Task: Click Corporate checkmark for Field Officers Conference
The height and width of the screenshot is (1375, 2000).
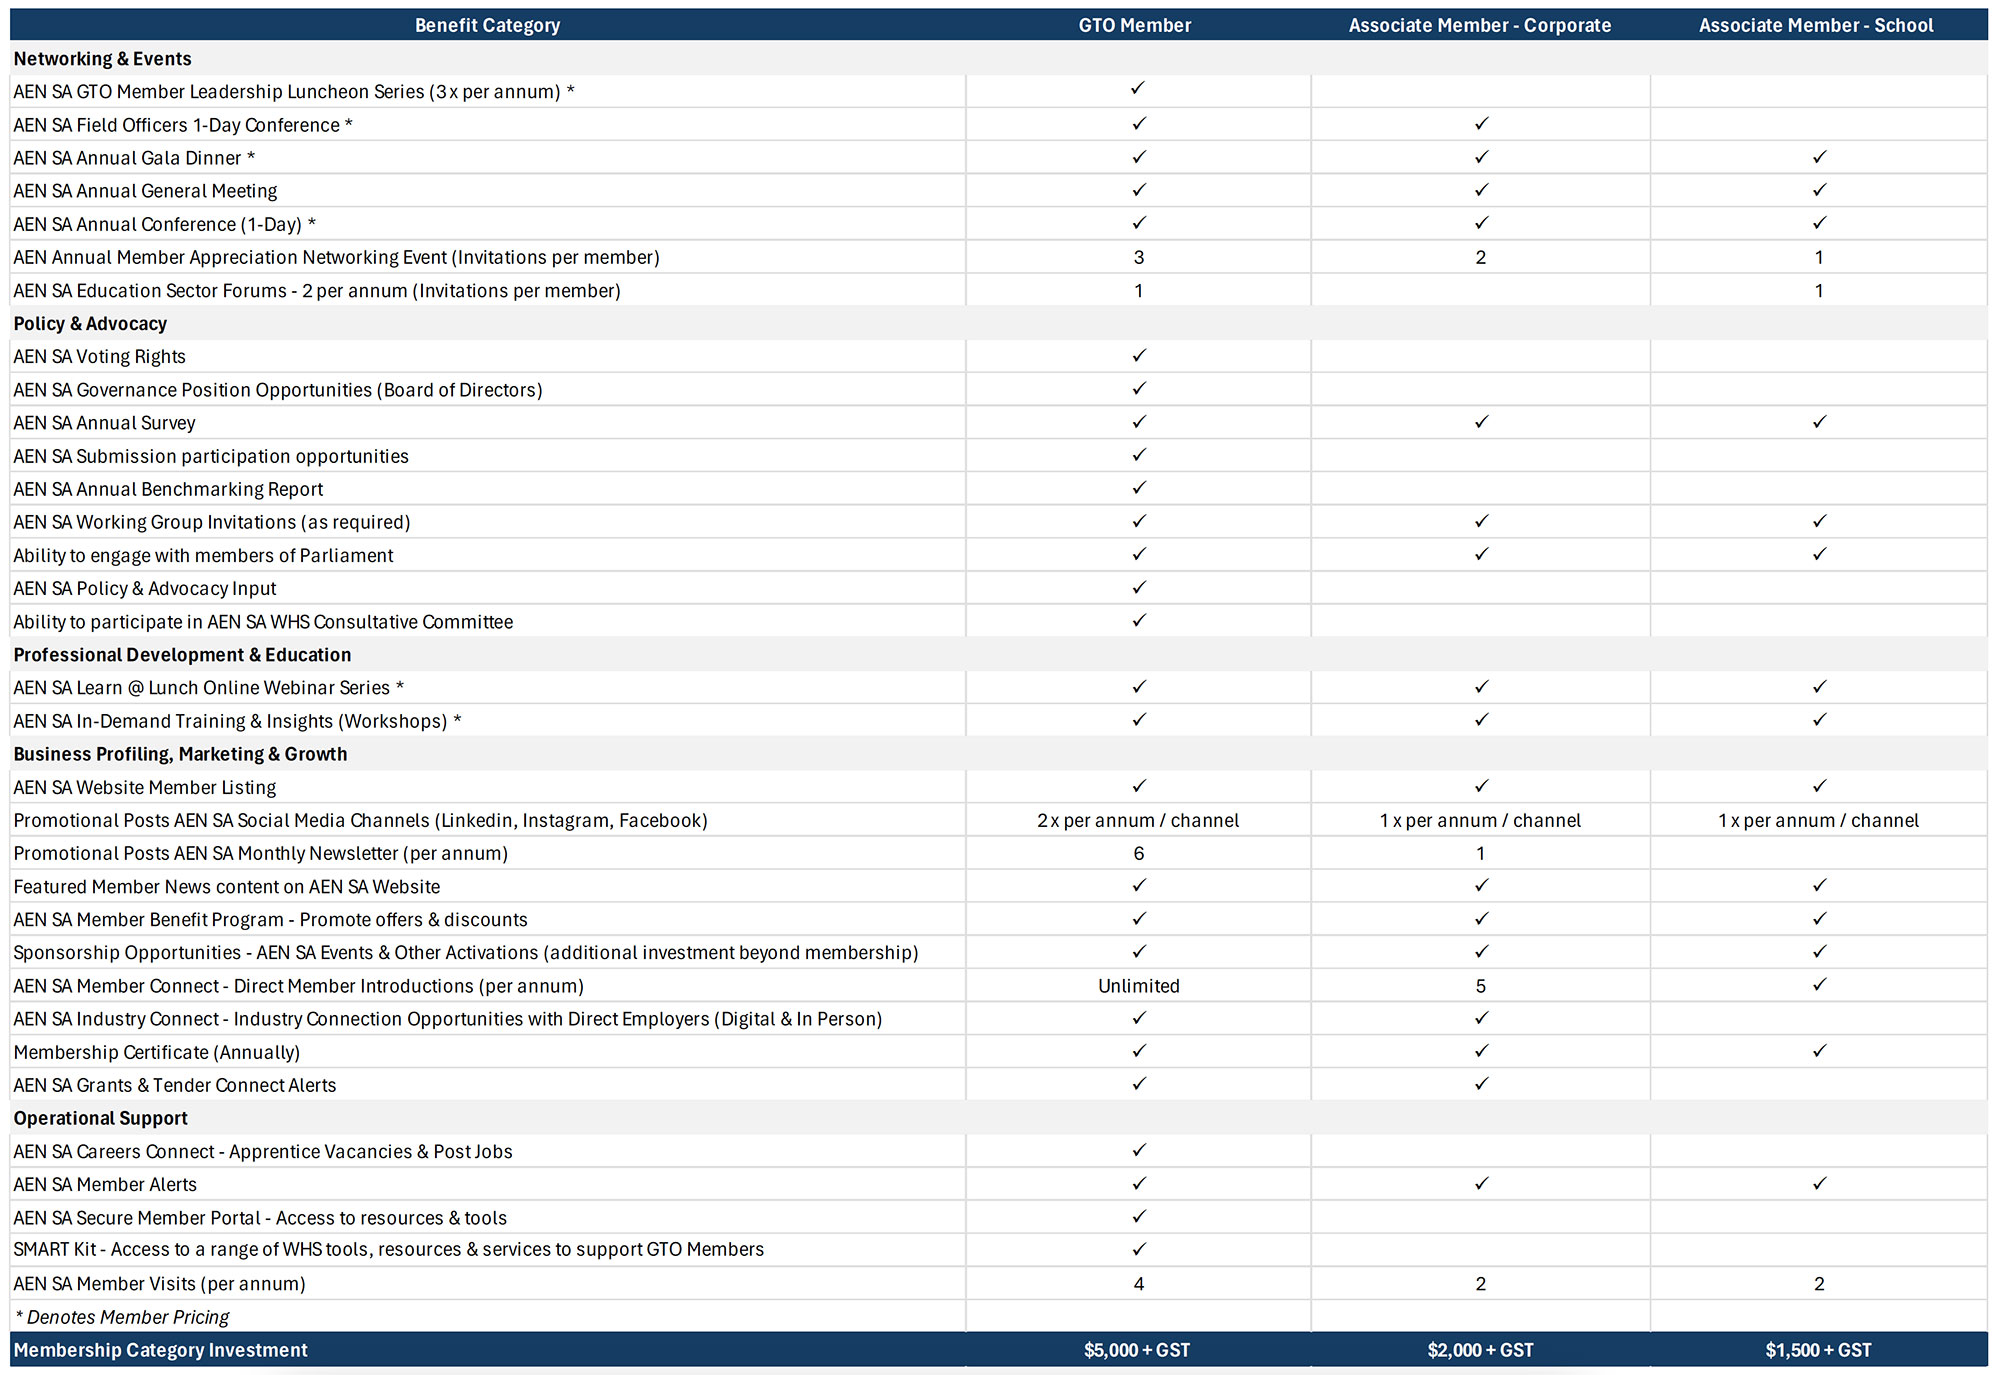Action: click(1481, 124)
